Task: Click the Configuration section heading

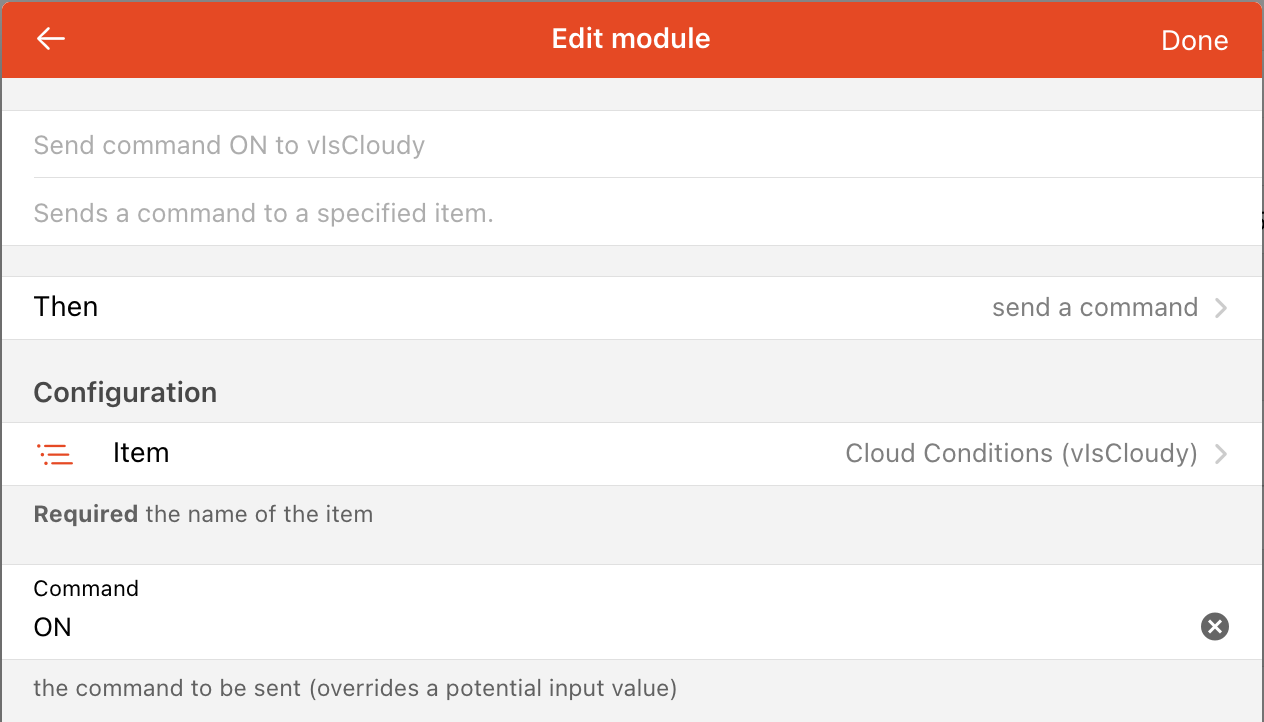Action: coord(125,392)
